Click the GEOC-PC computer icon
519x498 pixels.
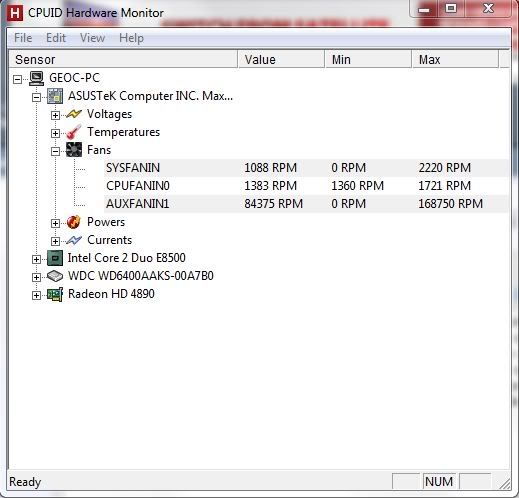[x=36, y=78]
